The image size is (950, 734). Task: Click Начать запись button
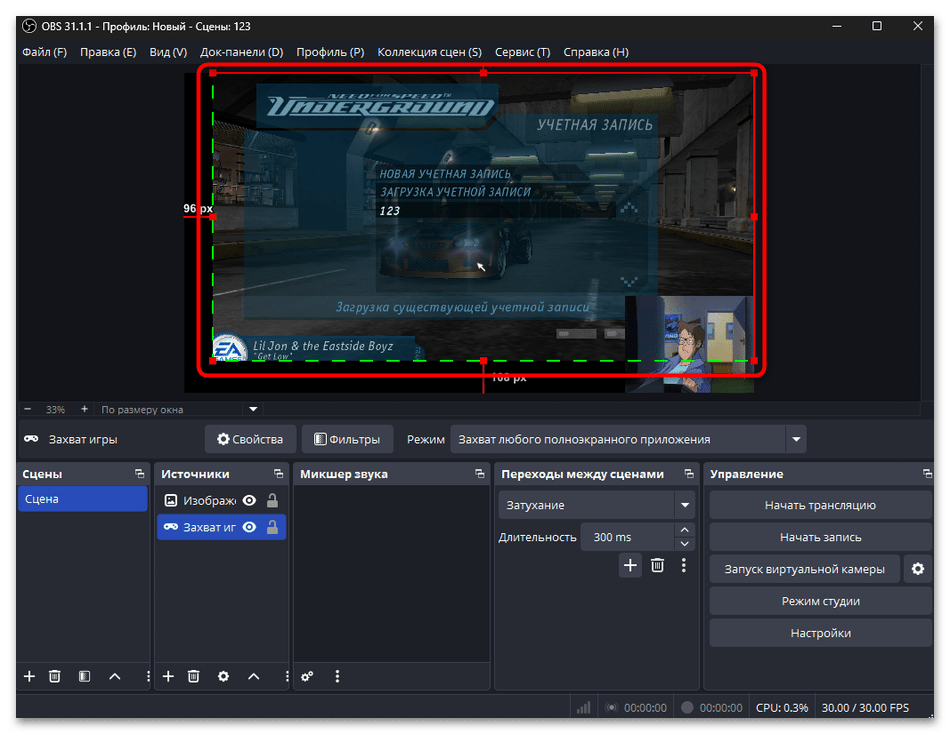click(x=820, y=537)
